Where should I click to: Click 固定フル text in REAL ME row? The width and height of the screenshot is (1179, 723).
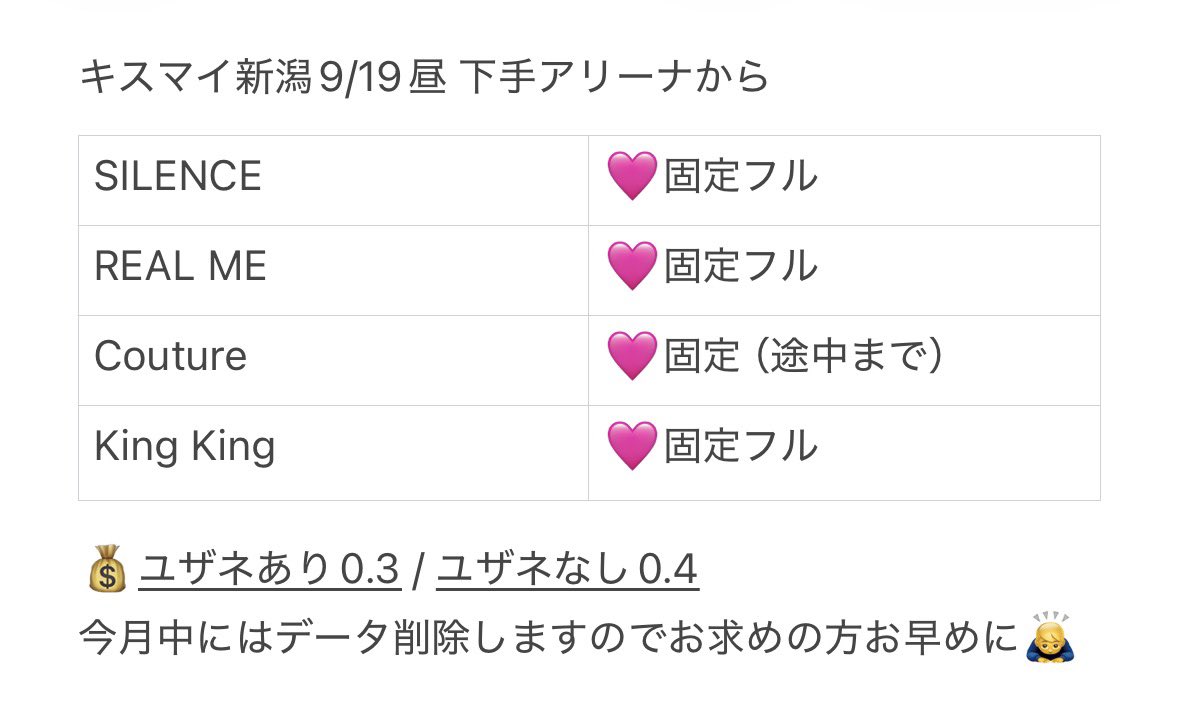(x=741, y=266)
